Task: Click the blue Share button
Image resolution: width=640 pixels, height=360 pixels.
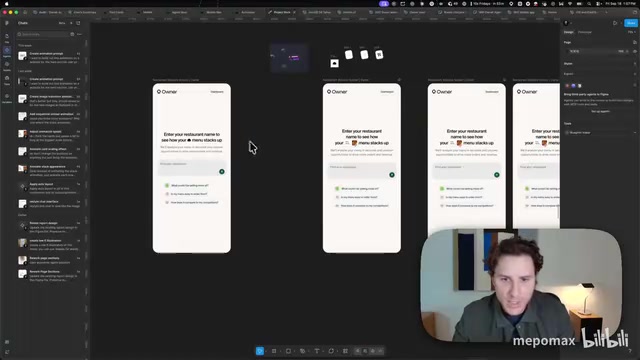Action: tap(631, 23)
